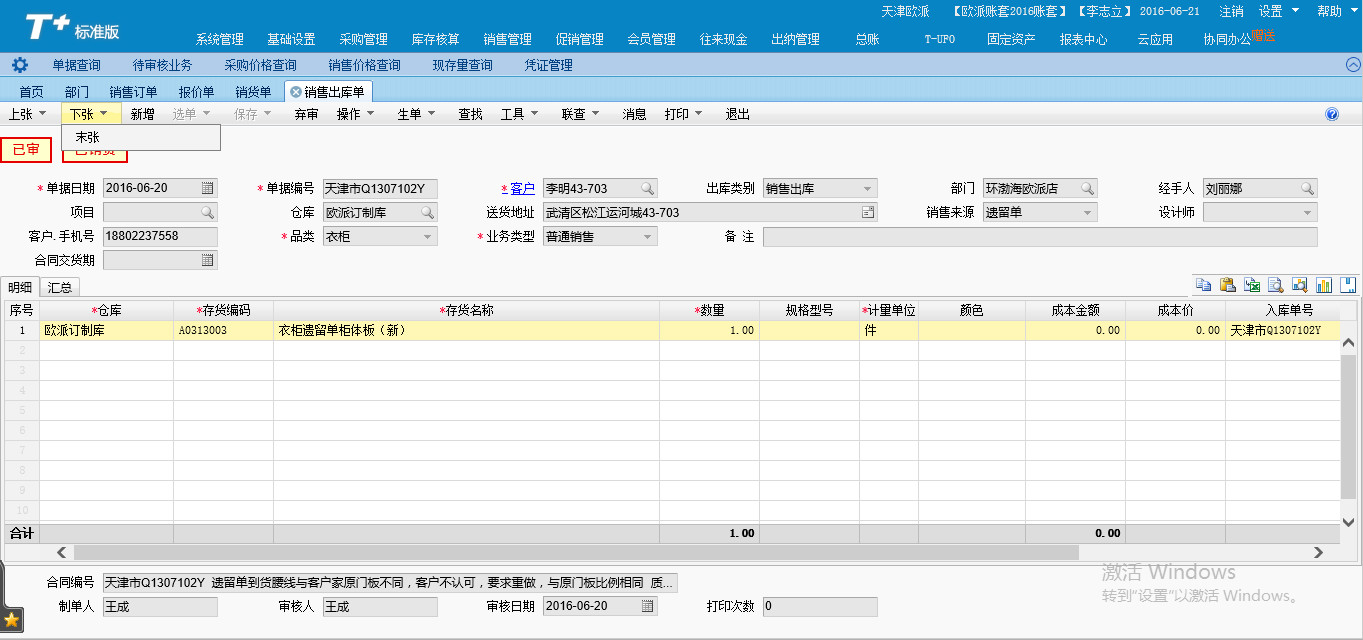Open the 现存量查询 shortcut
The width and height of the screenshot is (1363, 640).
(x=462, y=65)
